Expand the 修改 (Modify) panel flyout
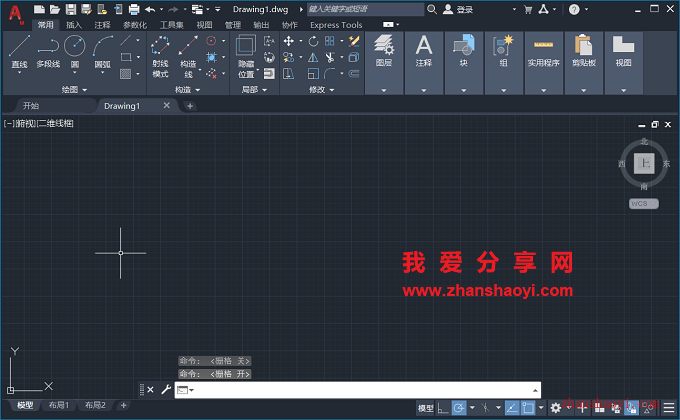 [321, 89]
